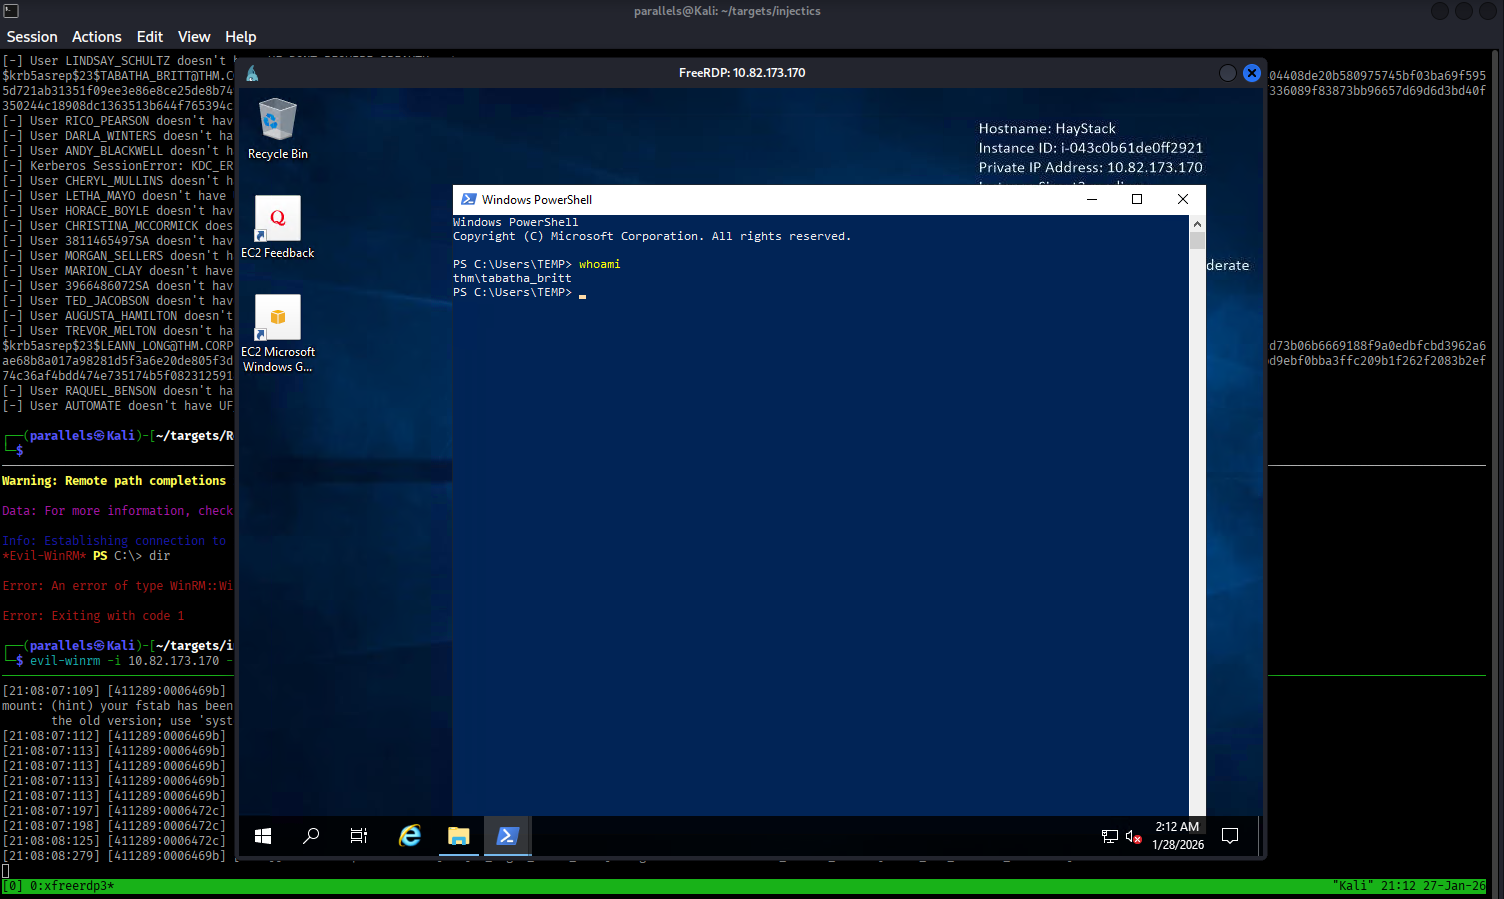The width and height of the screenshot is (1504, 899).
Task: Click the PowerShell scrollbar up arrow
Action: click(1197, 225)
